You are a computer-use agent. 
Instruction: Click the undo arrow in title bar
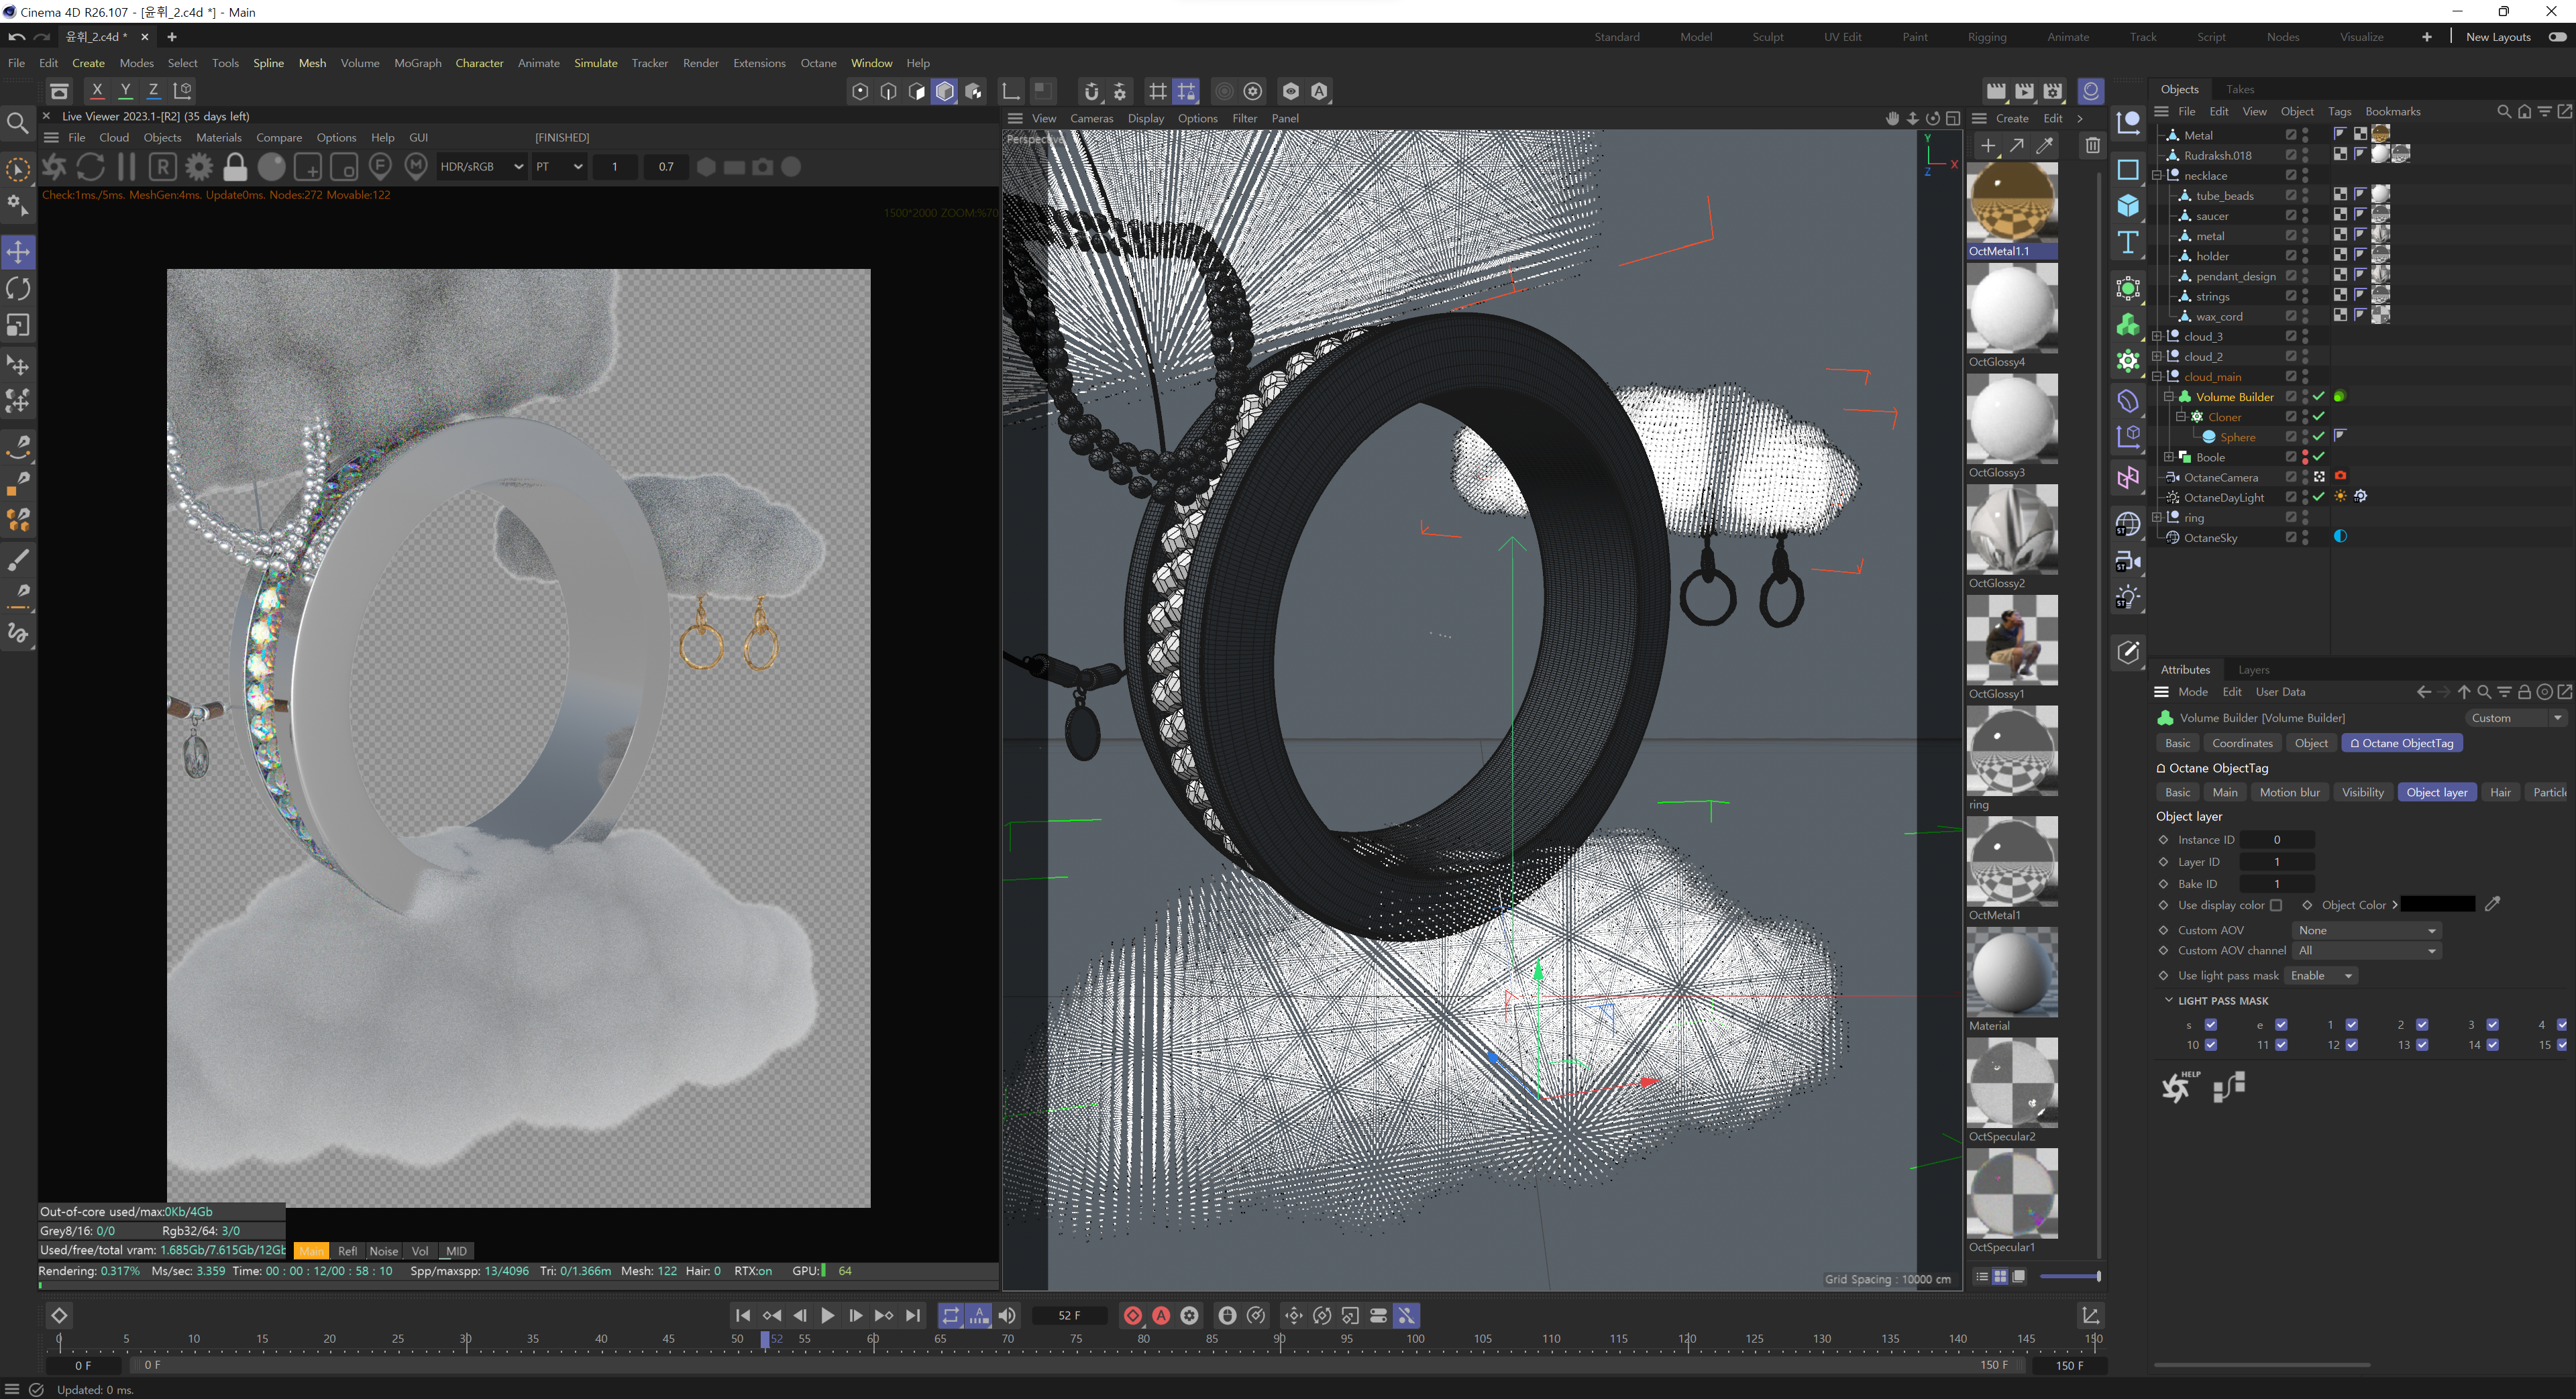click(16, 37)
